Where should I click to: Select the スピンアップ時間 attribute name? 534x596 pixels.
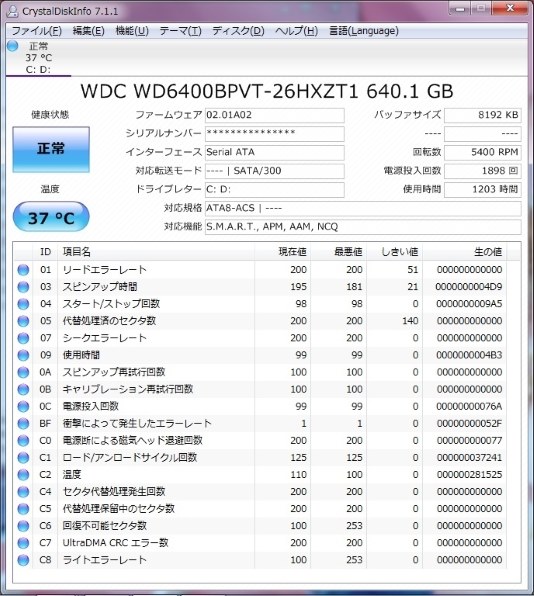[100, 287]
